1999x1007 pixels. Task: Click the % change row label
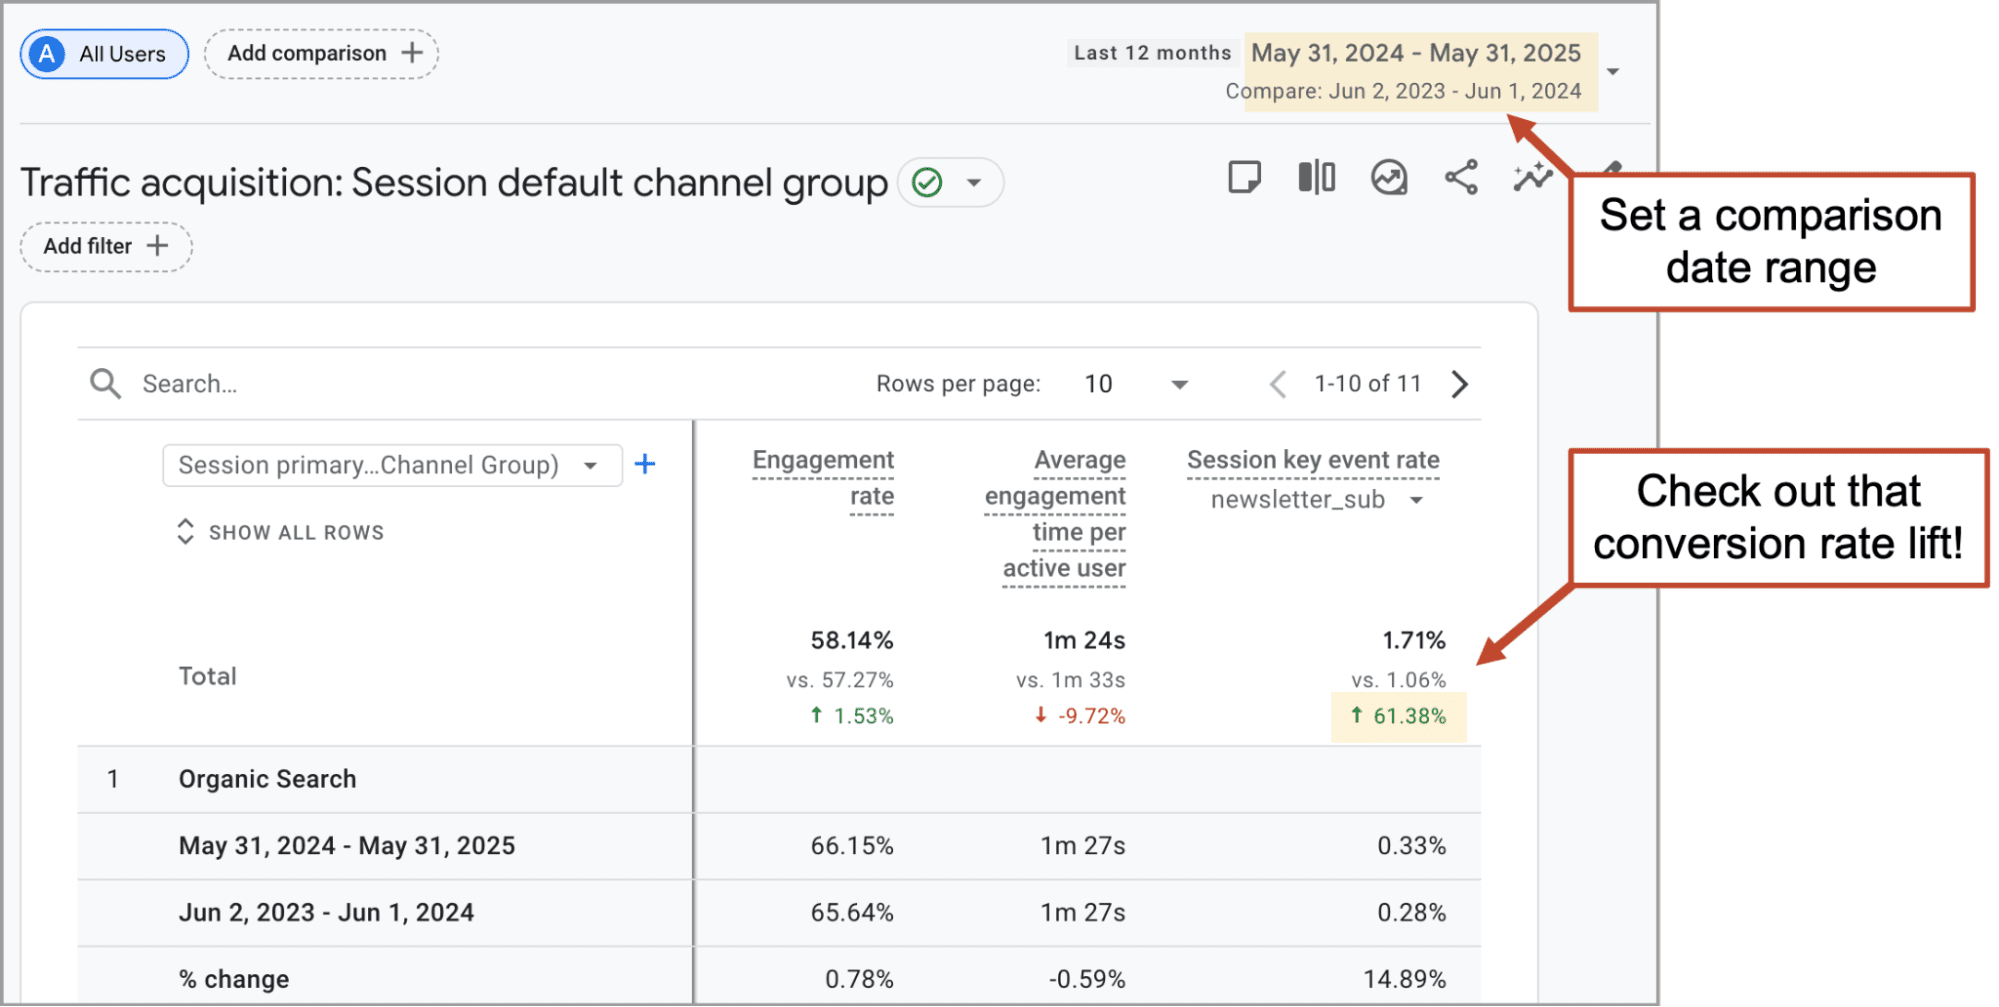(234, 980)
